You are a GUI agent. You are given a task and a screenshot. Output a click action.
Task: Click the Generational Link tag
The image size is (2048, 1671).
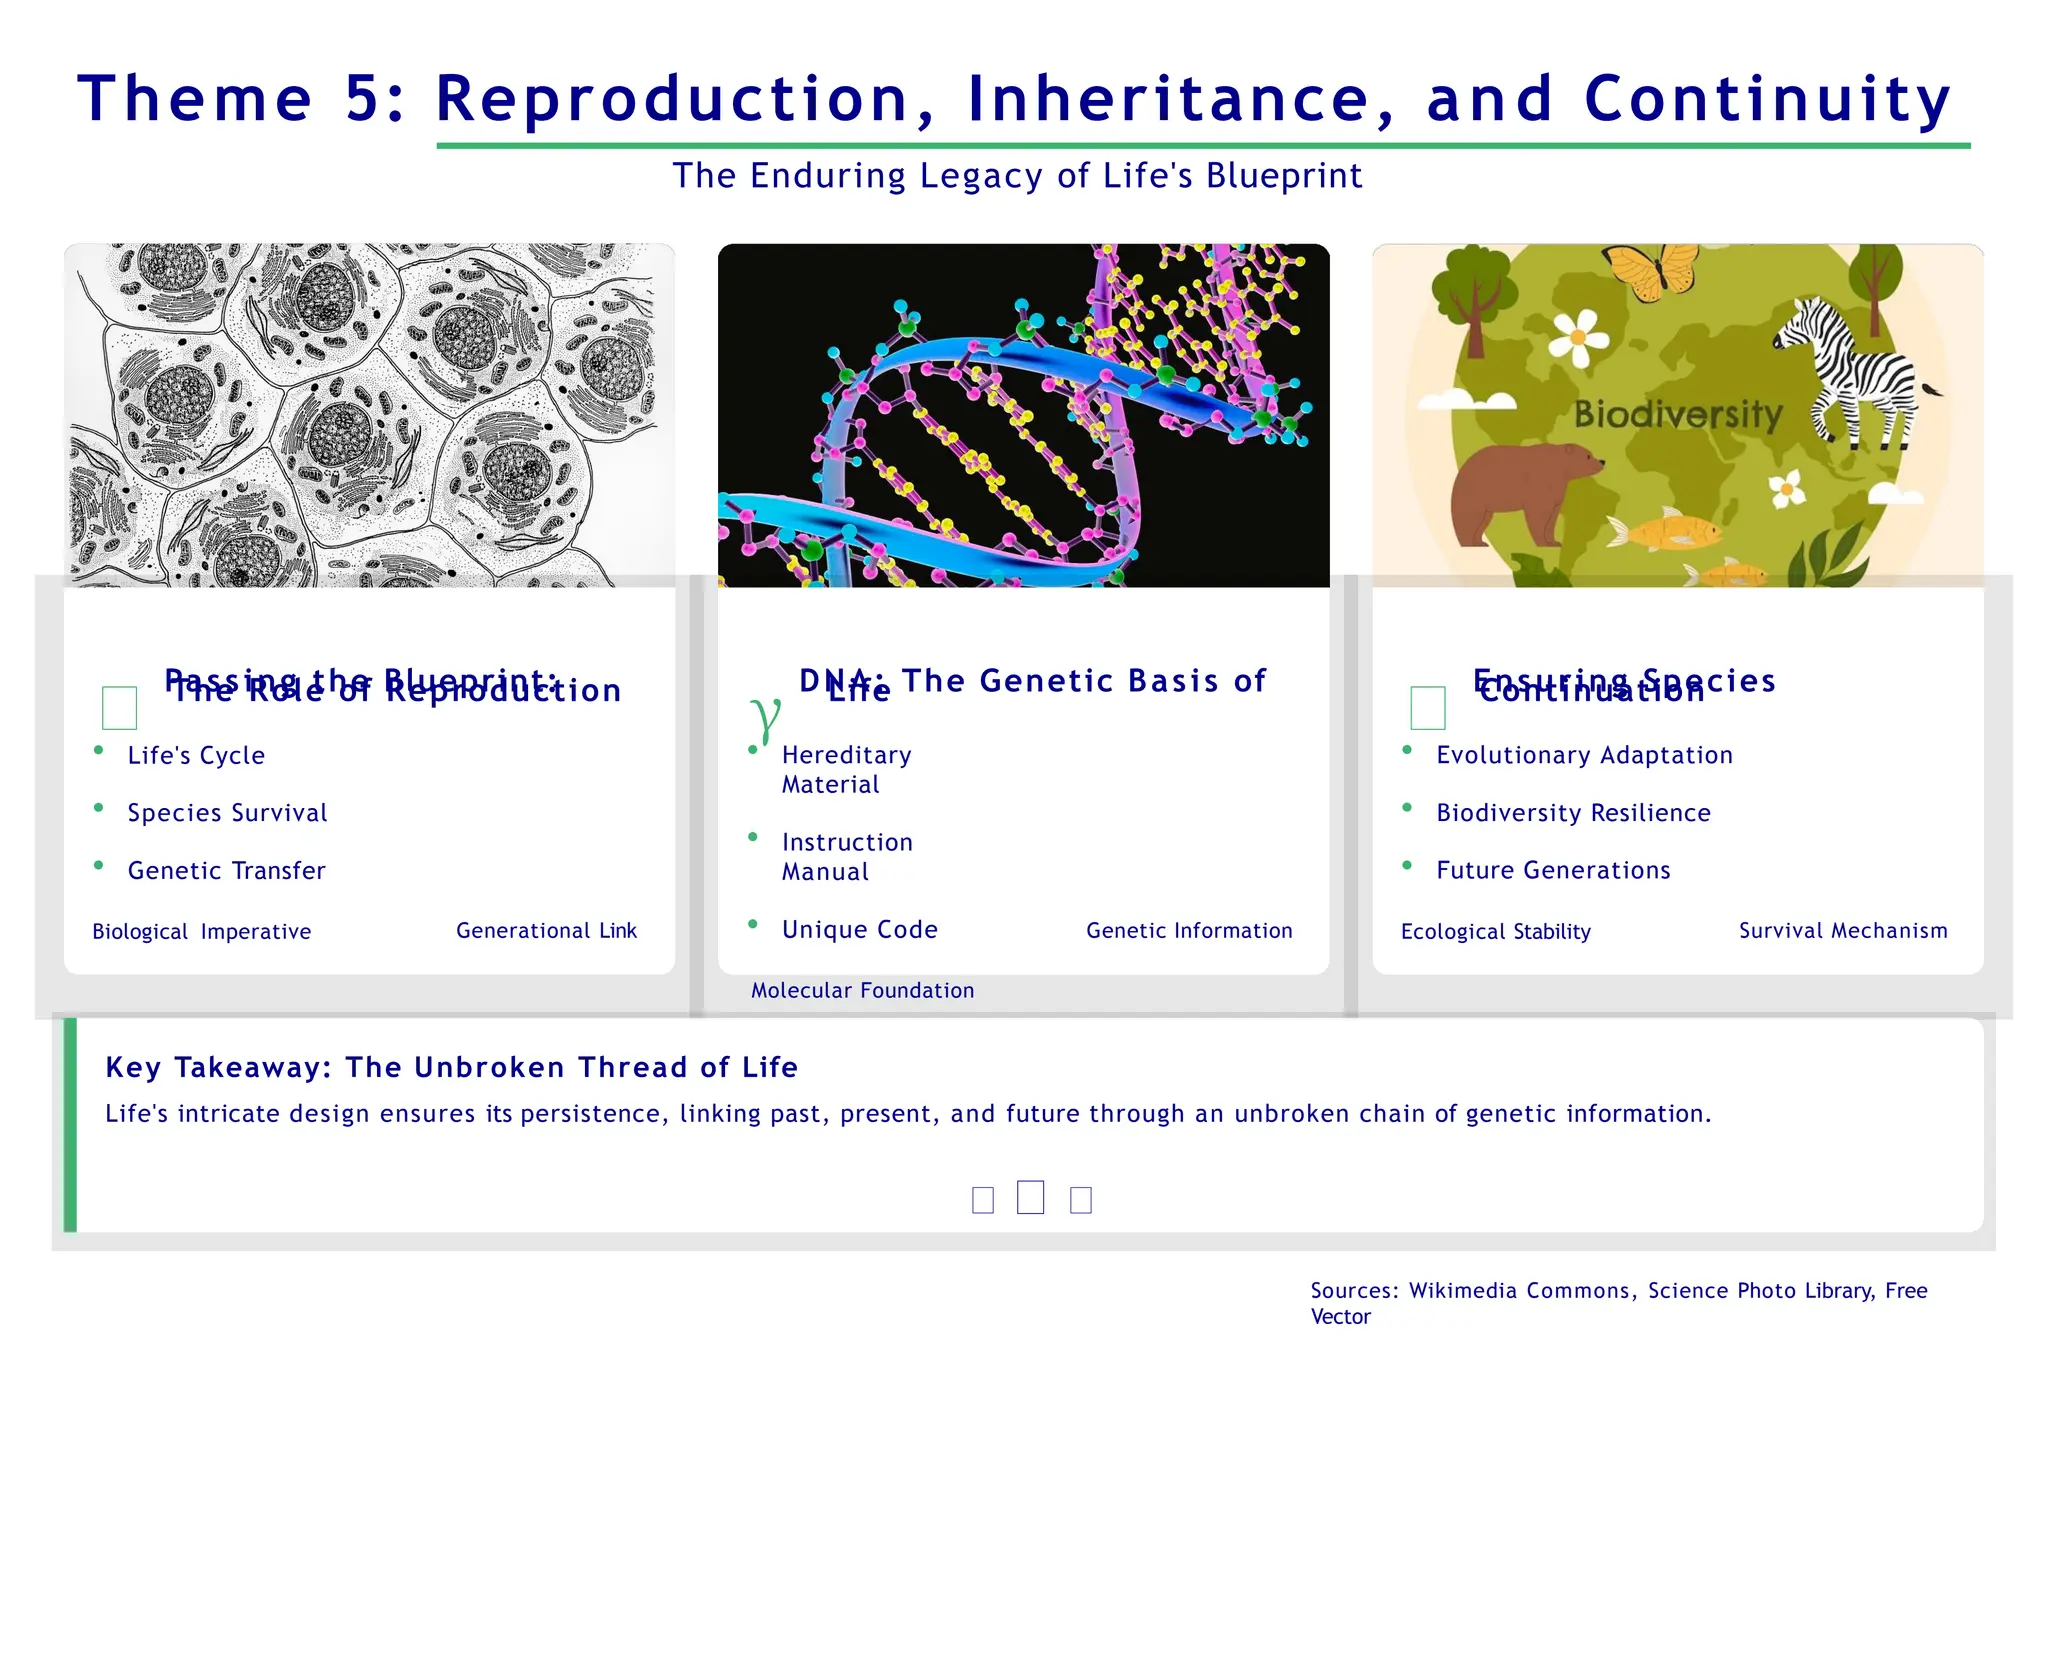546,930
